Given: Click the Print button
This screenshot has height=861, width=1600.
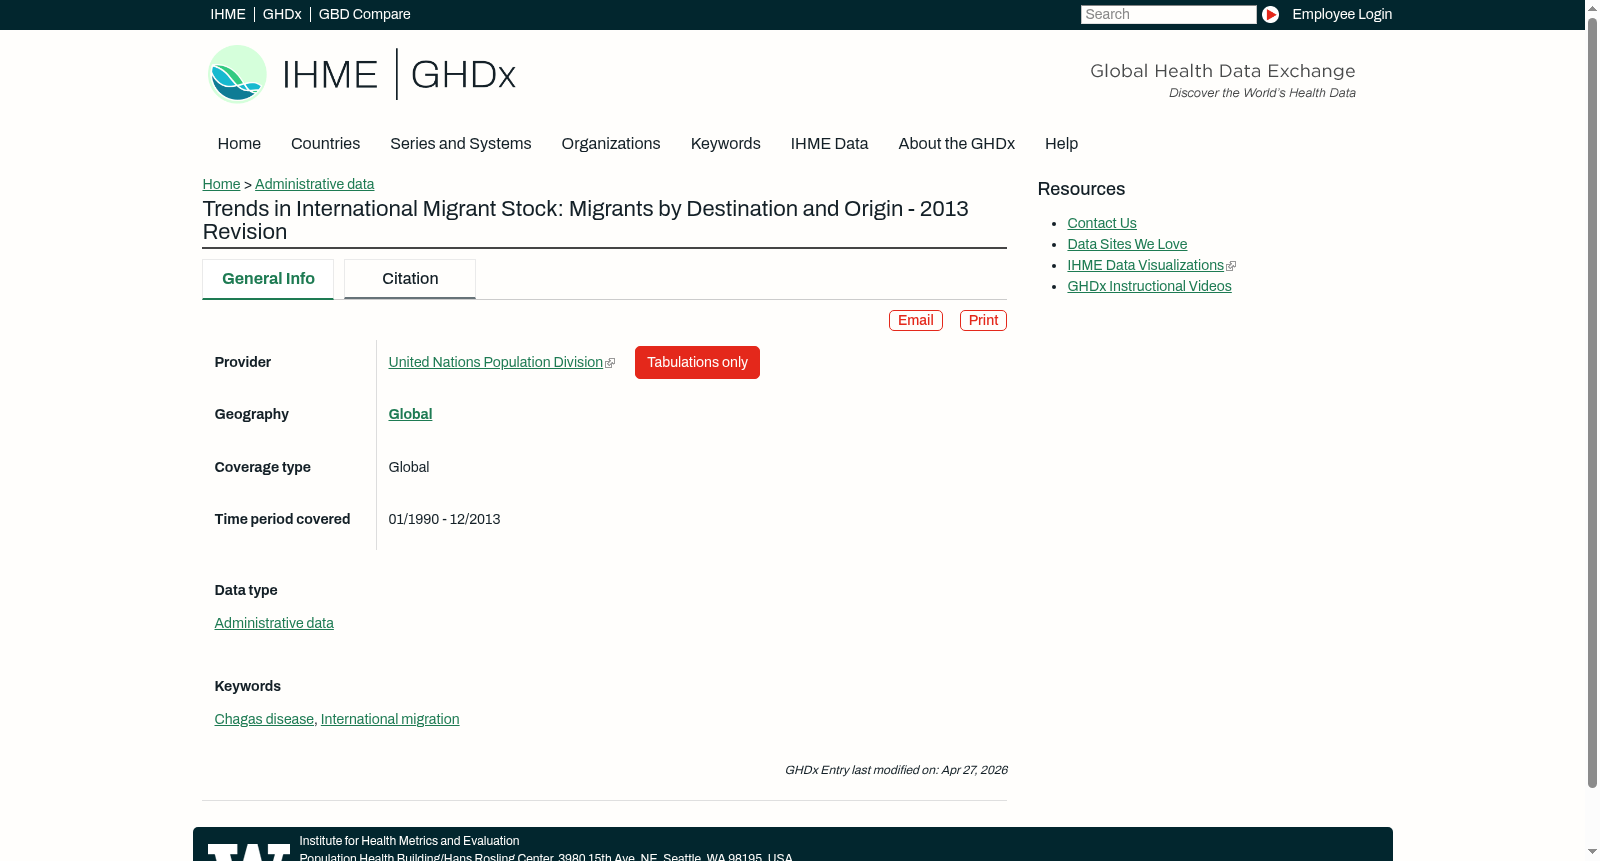Looking at the screenshot, I should click(x=983, y=320).
